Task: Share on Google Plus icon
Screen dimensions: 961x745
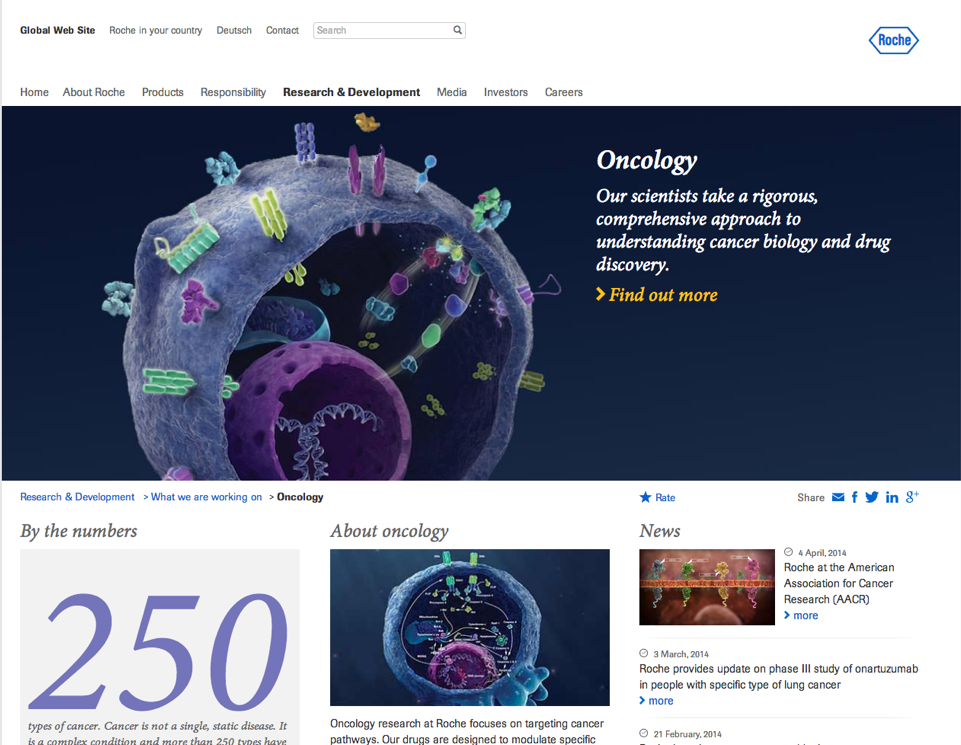Action: [x=912, y=497]
